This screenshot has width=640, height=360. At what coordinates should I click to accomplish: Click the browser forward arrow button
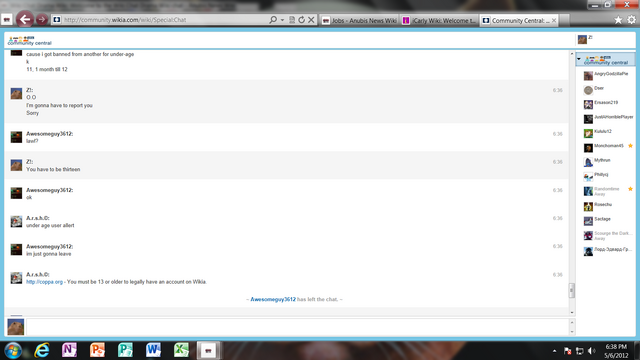[42, 19]
